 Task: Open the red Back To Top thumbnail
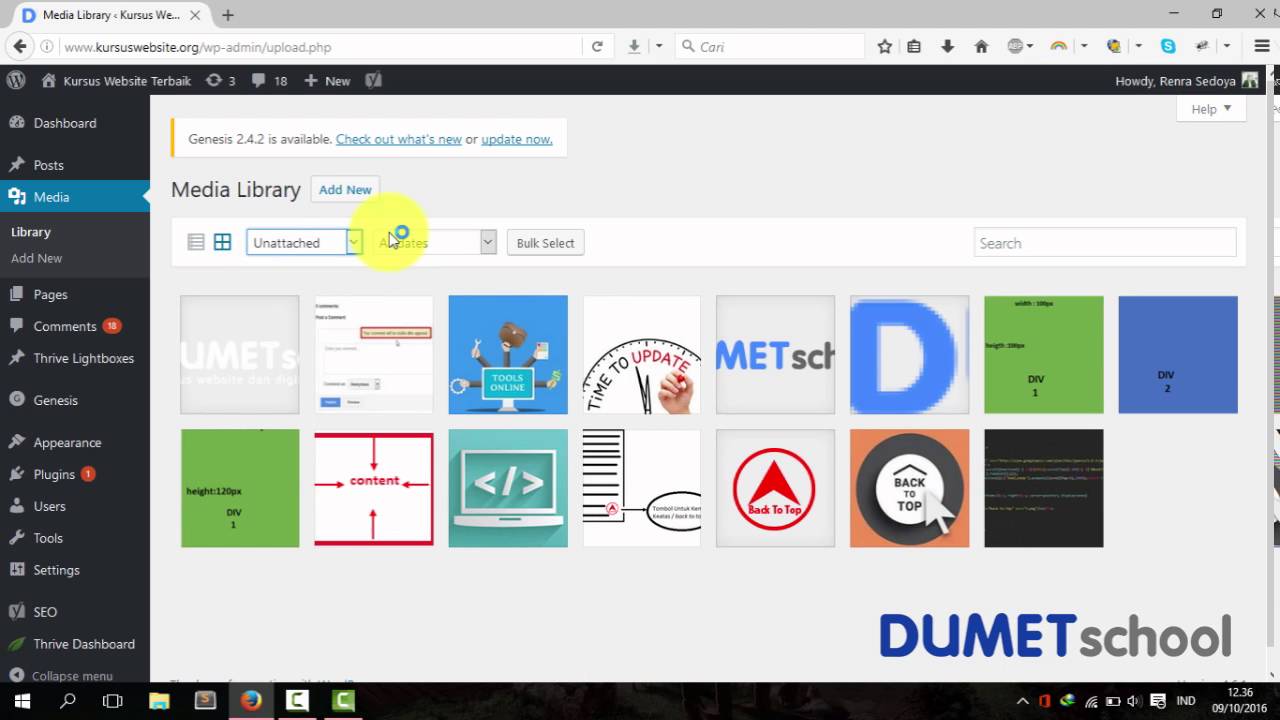coord(776,488)
